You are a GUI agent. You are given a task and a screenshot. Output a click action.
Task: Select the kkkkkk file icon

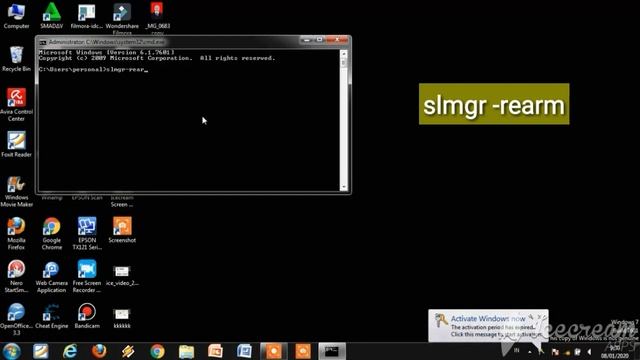pyautogui.click(x=122, y=318)
